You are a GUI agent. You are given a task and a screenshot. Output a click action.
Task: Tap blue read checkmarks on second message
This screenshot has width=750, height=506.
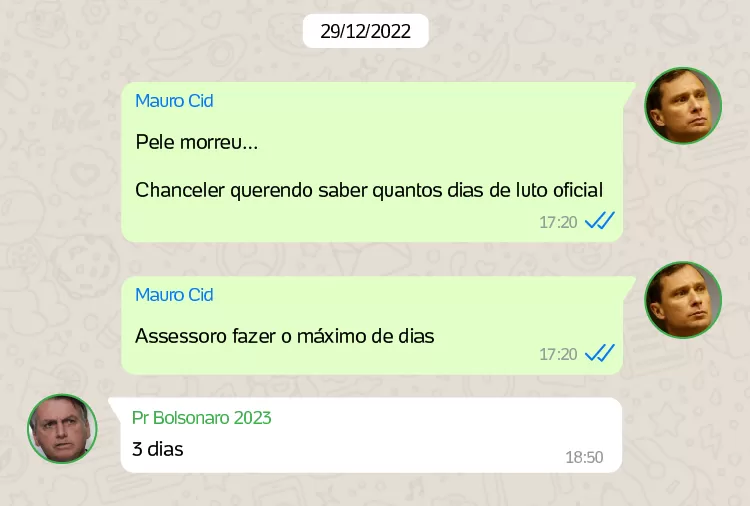click(600, 353)
